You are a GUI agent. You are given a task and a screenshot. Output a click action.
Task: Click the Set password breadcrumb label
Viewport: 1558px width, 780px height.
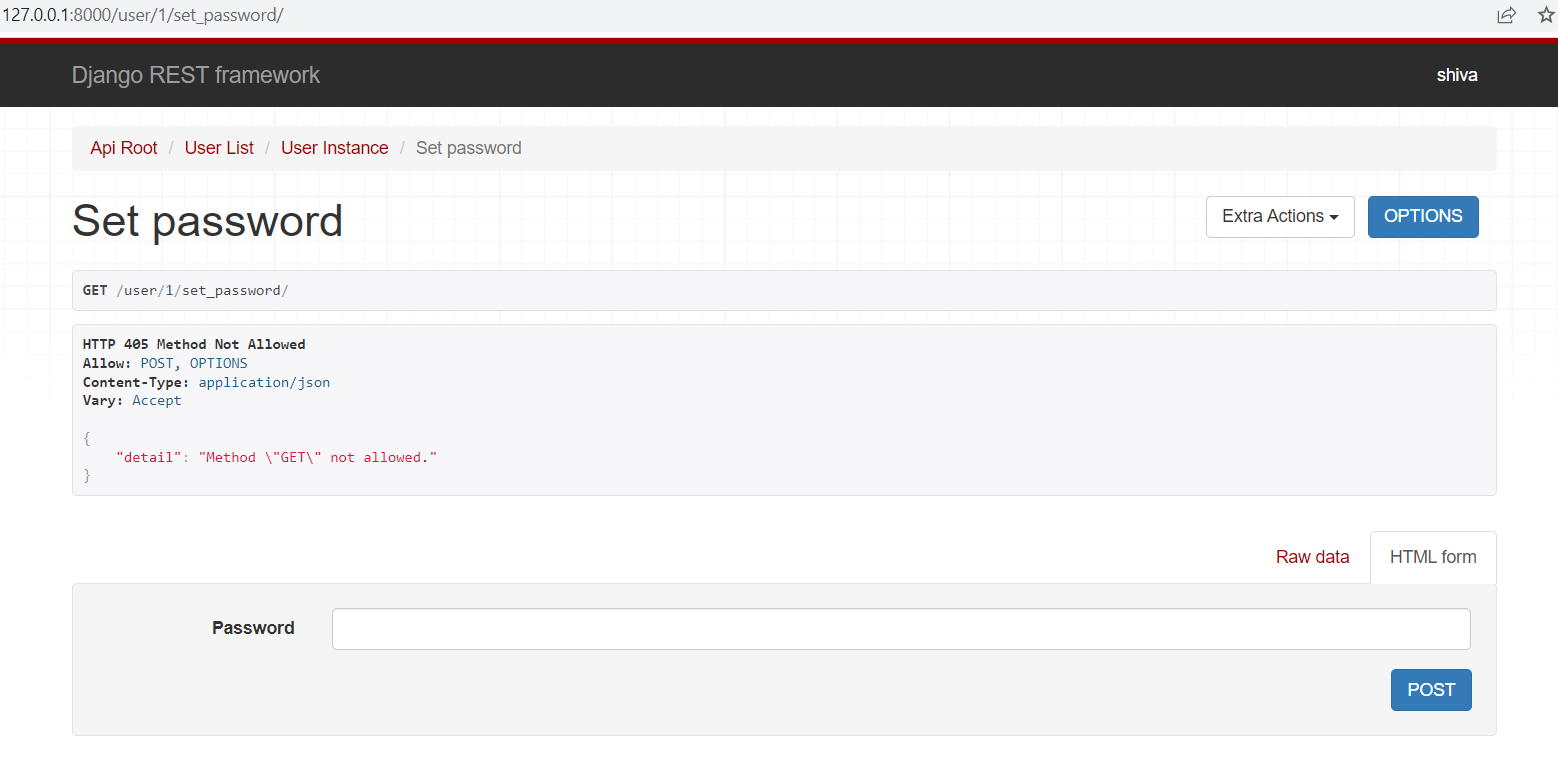(x=468, y=147)
